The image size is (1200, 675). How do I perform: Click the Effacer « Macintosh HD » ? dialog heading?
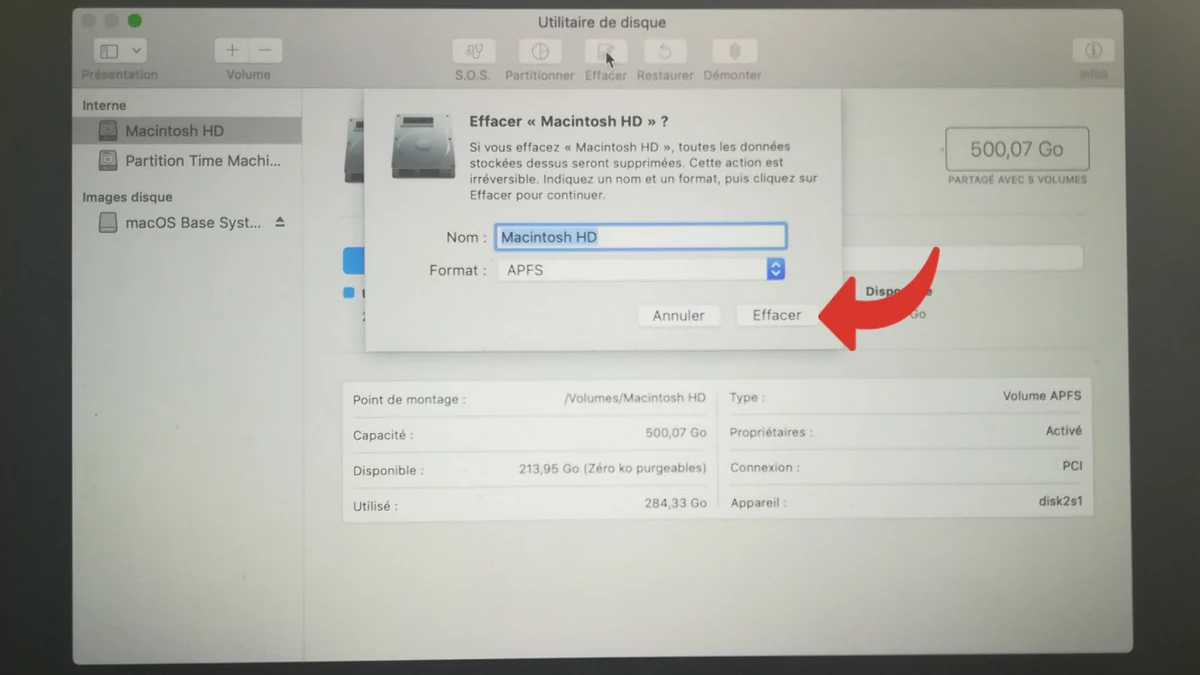(569, 121)
